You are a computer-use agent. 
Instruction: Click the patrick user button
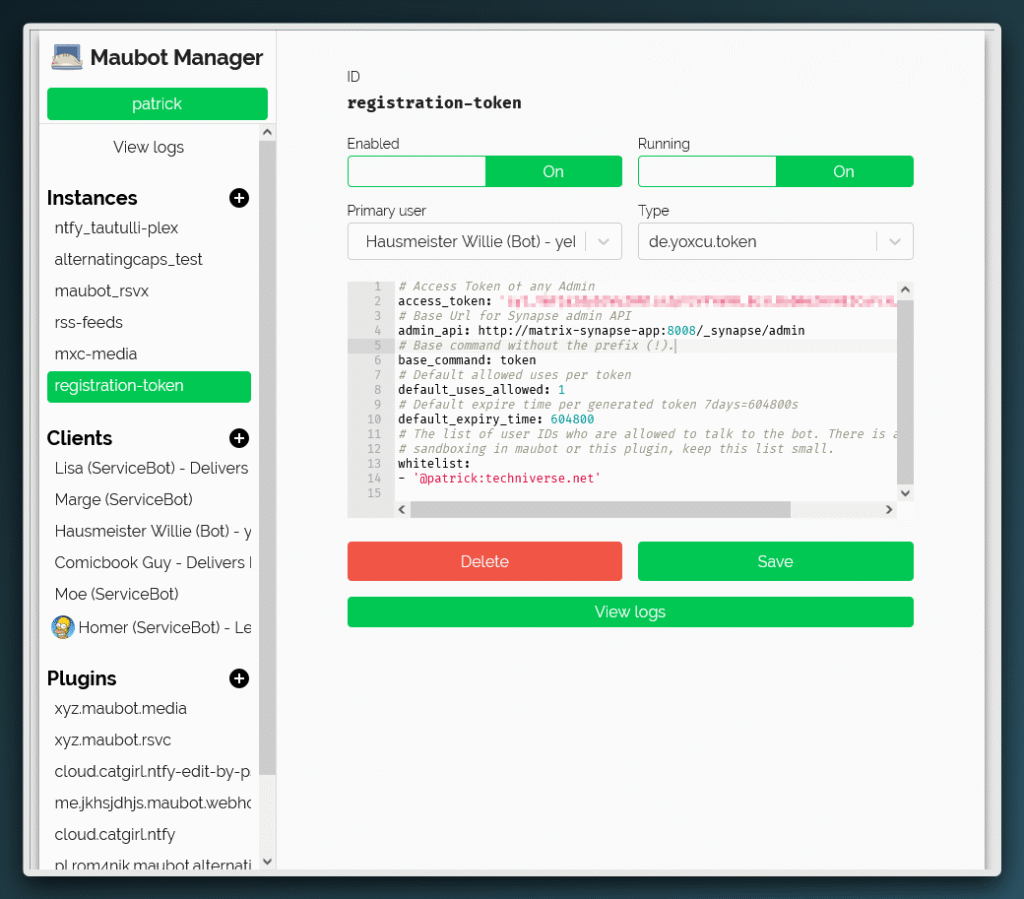(x=157, y=104)
